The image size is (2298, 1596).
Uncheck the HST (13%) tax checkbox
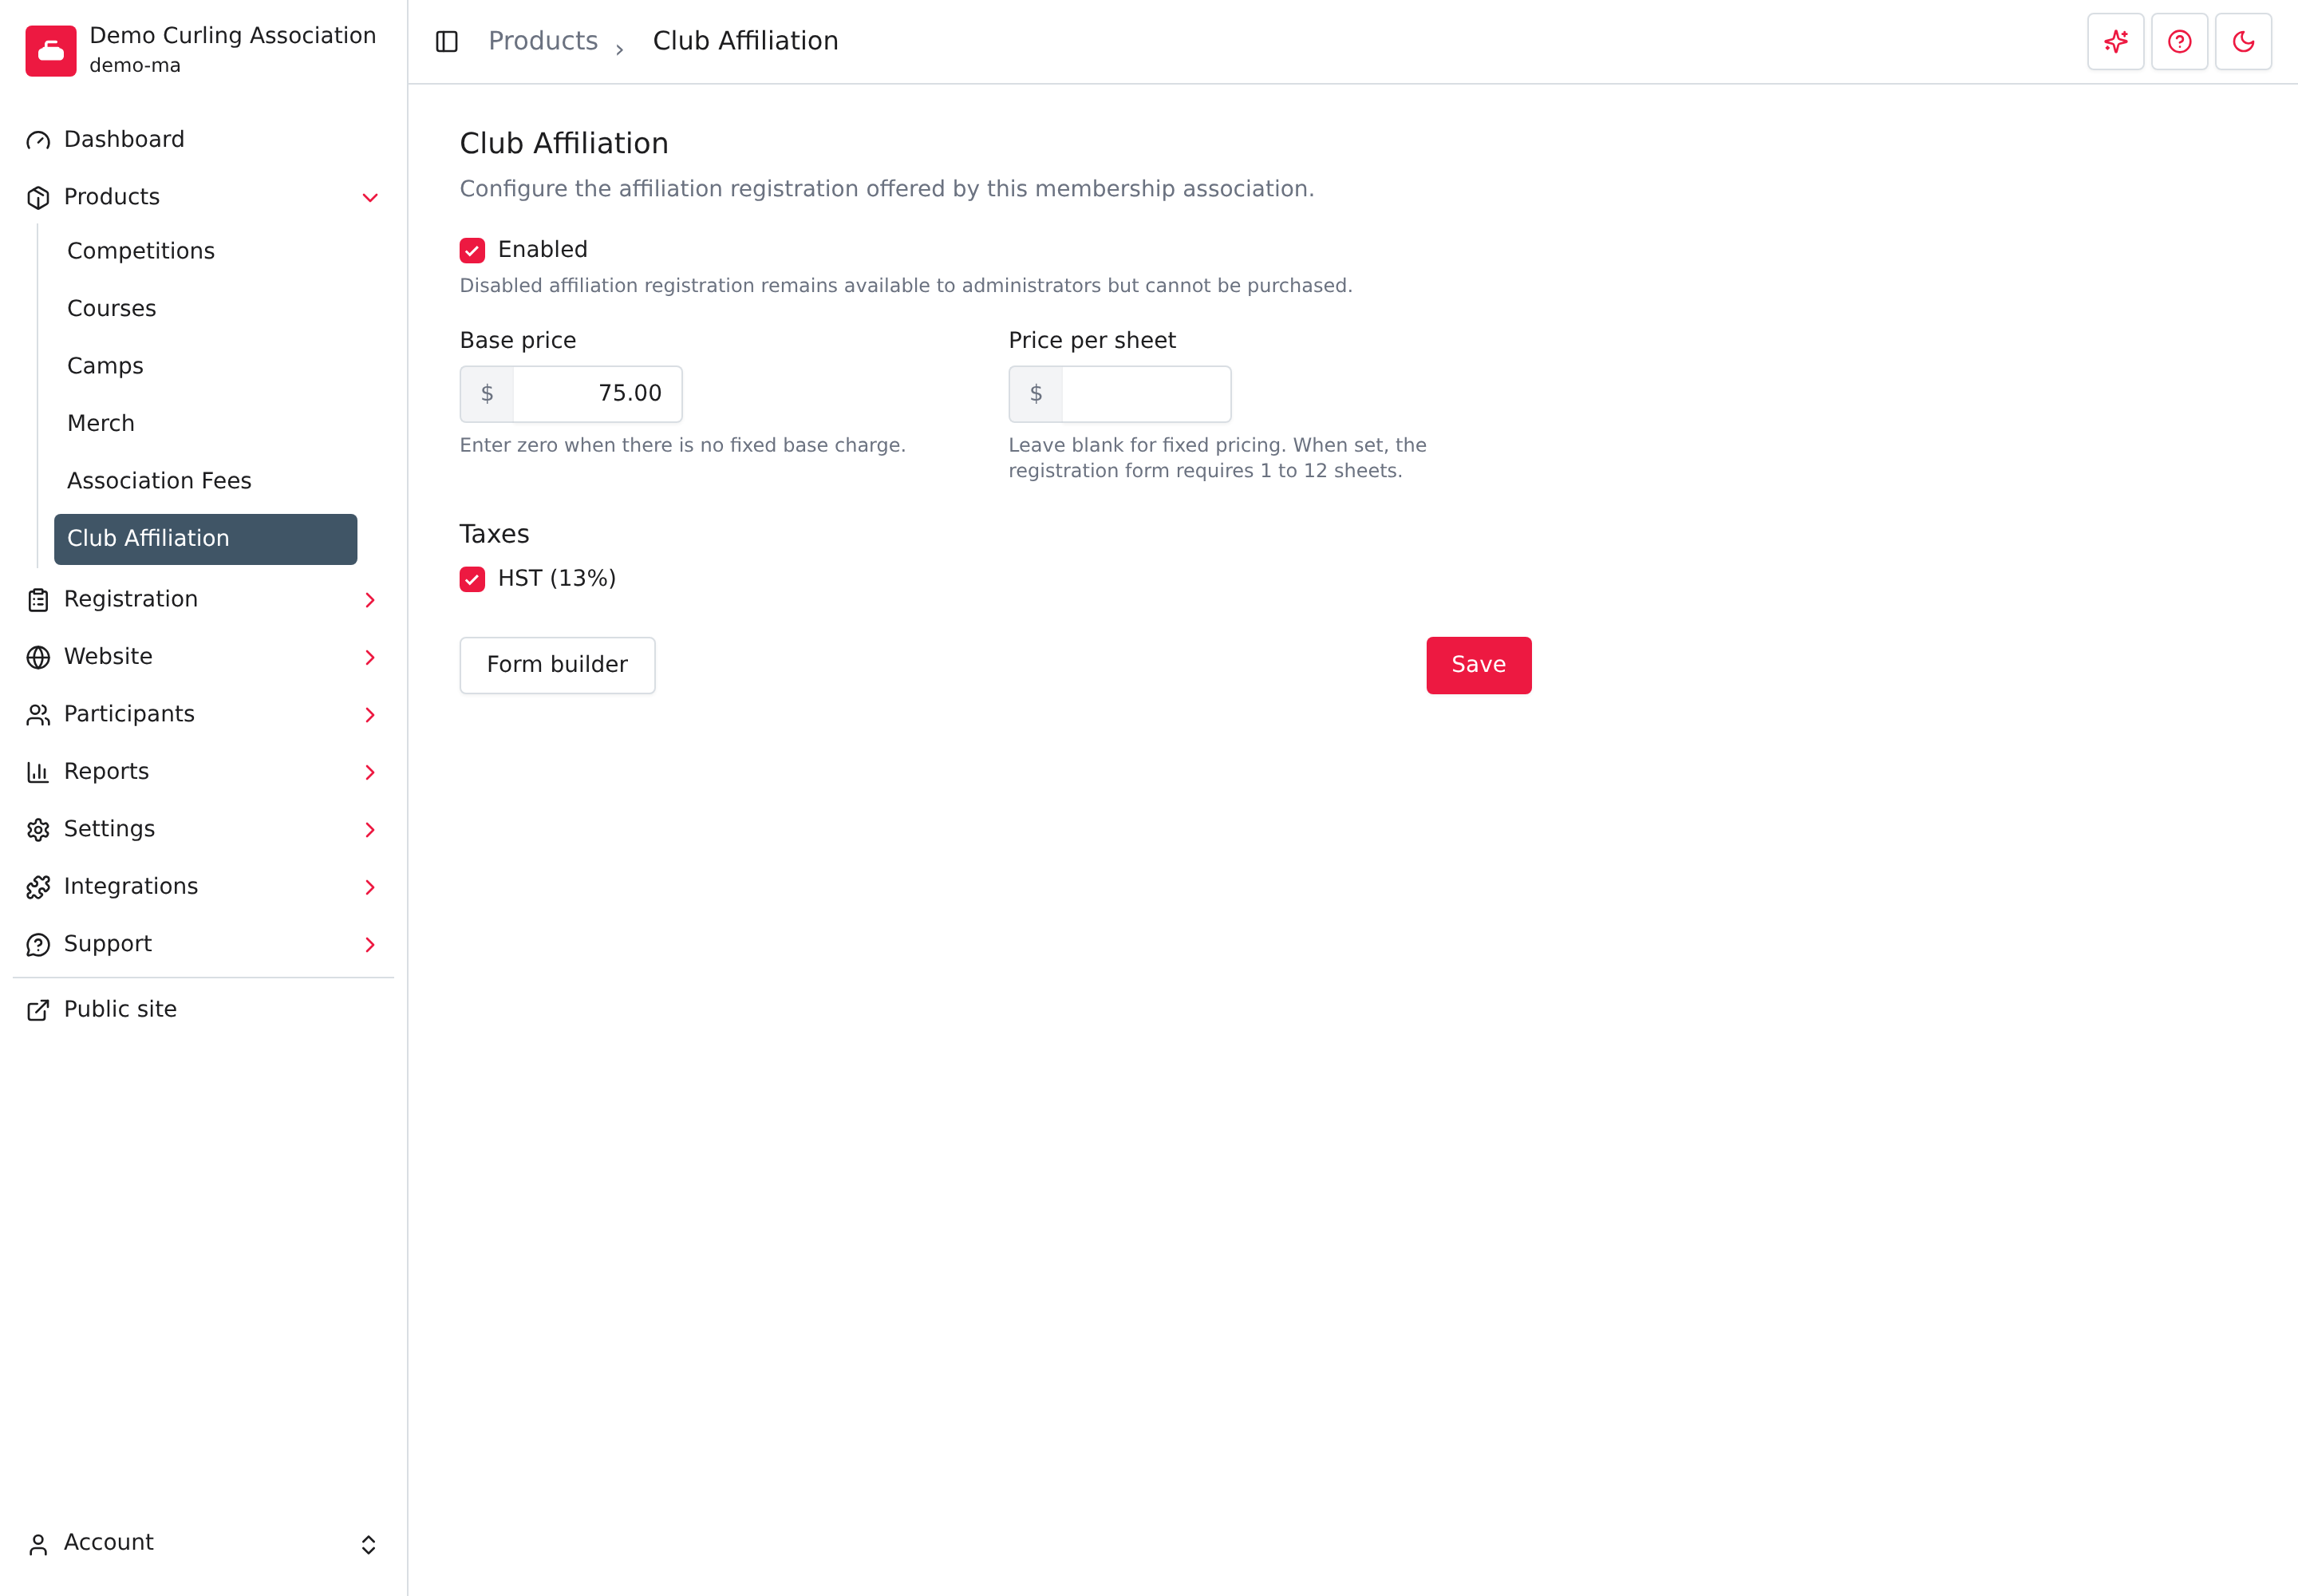(x=472, y=579)
